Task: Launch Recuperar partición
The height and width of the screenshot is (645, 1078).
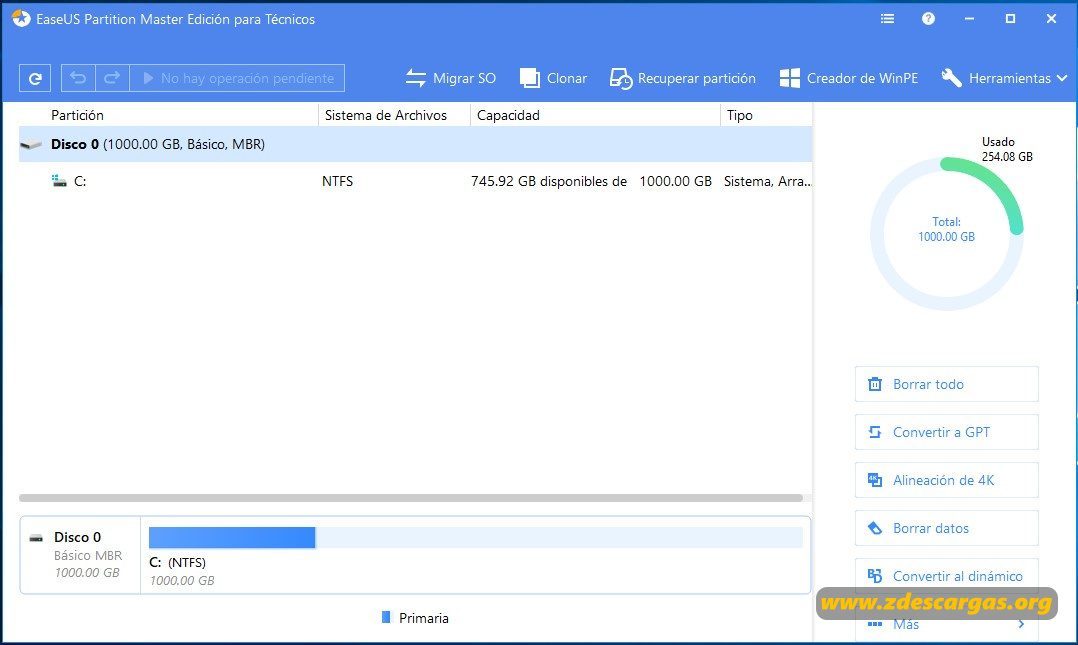Action: (x=683, y=78)
